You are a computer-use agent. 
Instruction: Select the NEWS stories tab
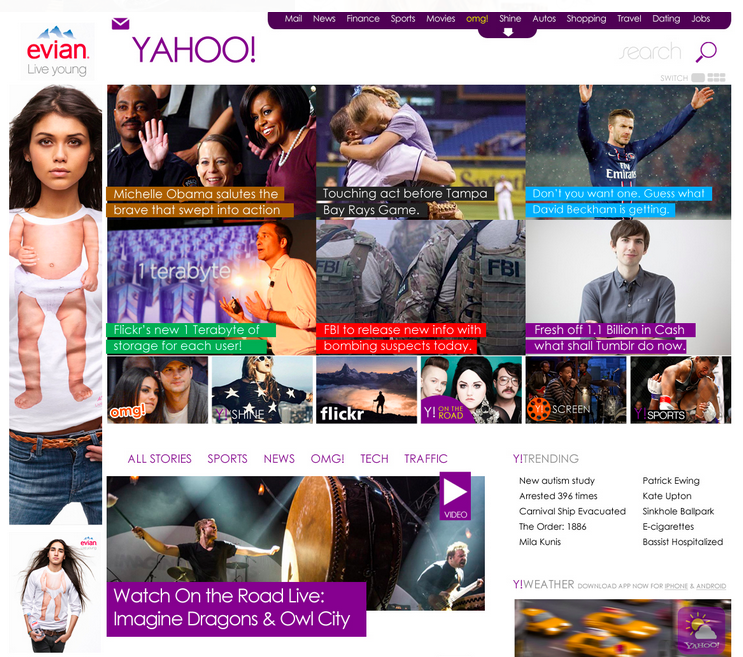click(279, 459)
